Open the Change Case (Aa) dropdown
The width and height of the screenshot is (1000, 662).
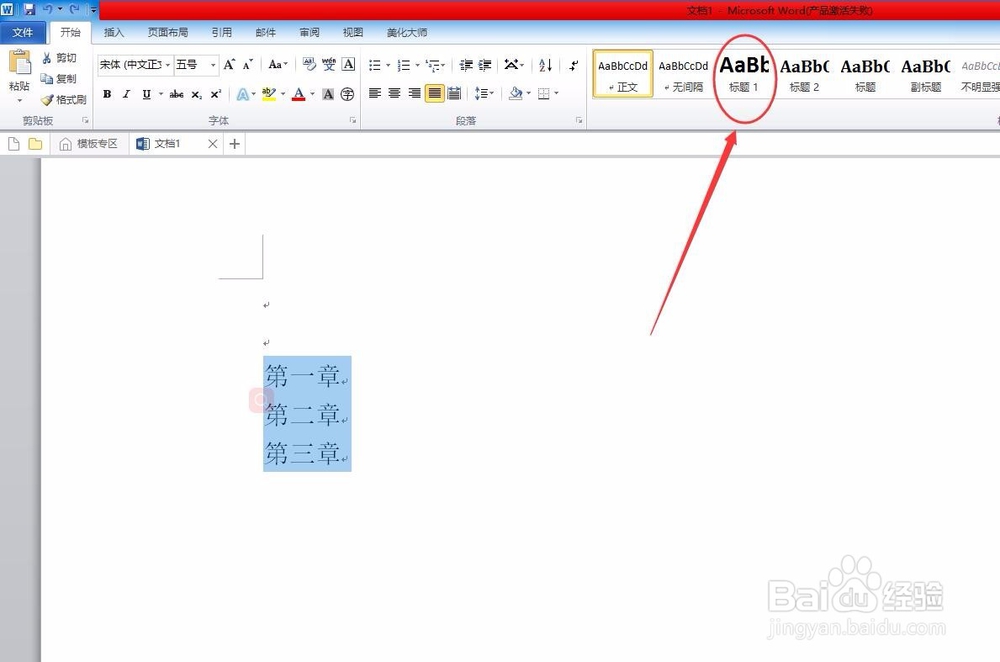(278, 64)
